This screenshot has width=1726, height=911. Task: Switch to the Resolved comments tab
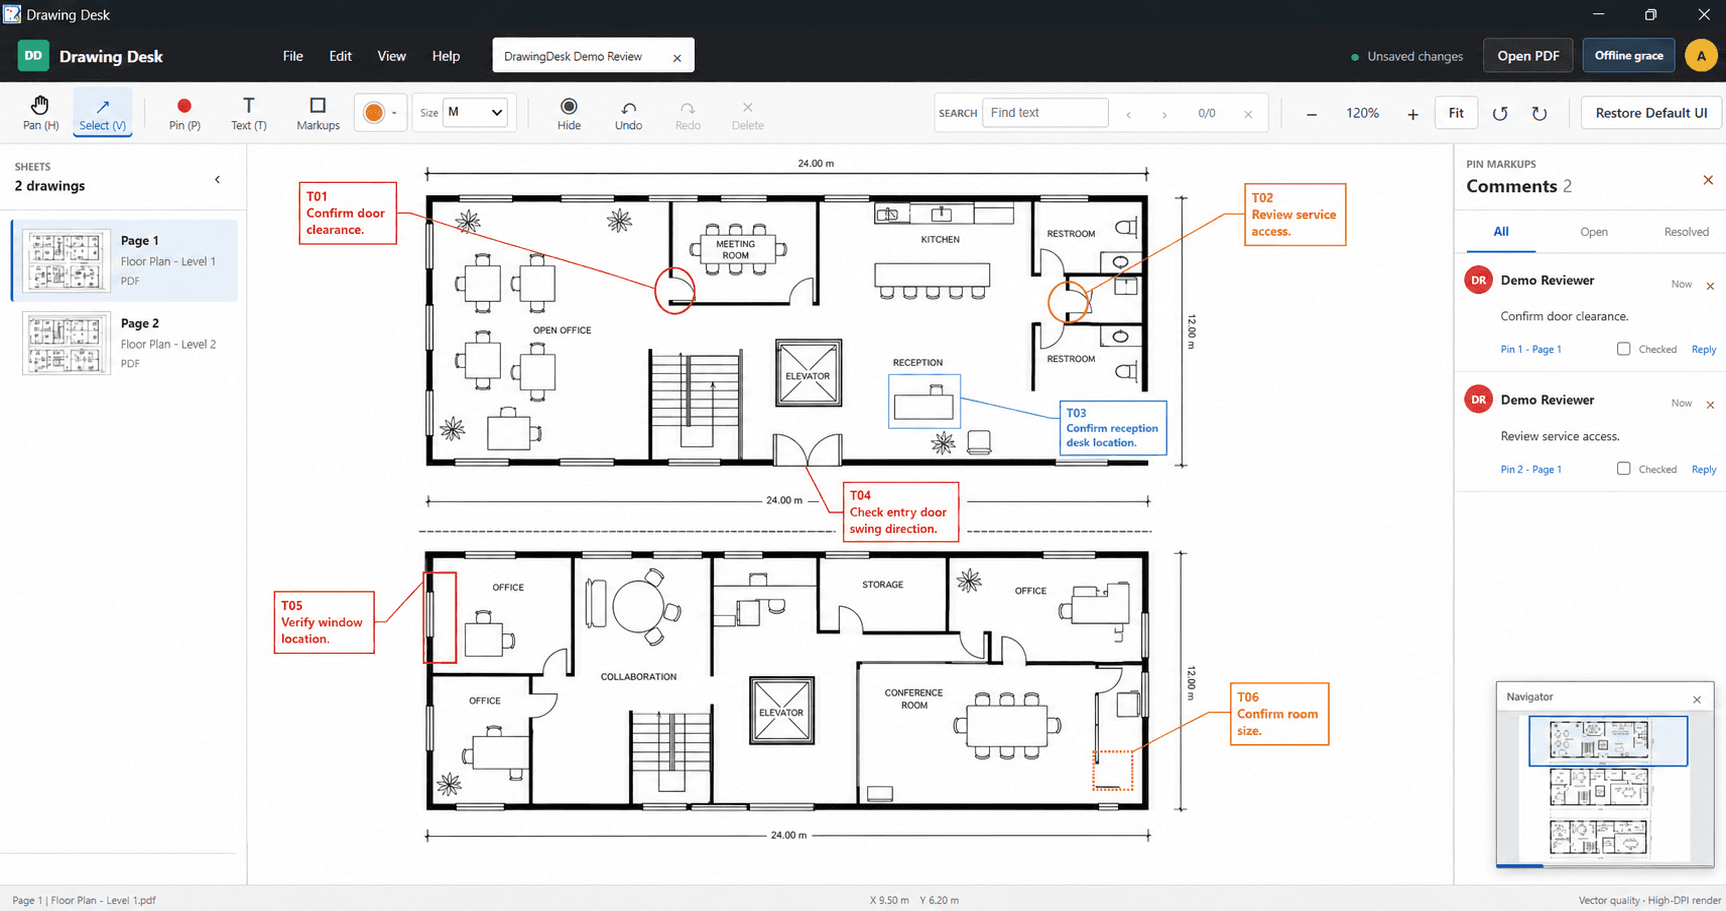tap(1686, 232)
